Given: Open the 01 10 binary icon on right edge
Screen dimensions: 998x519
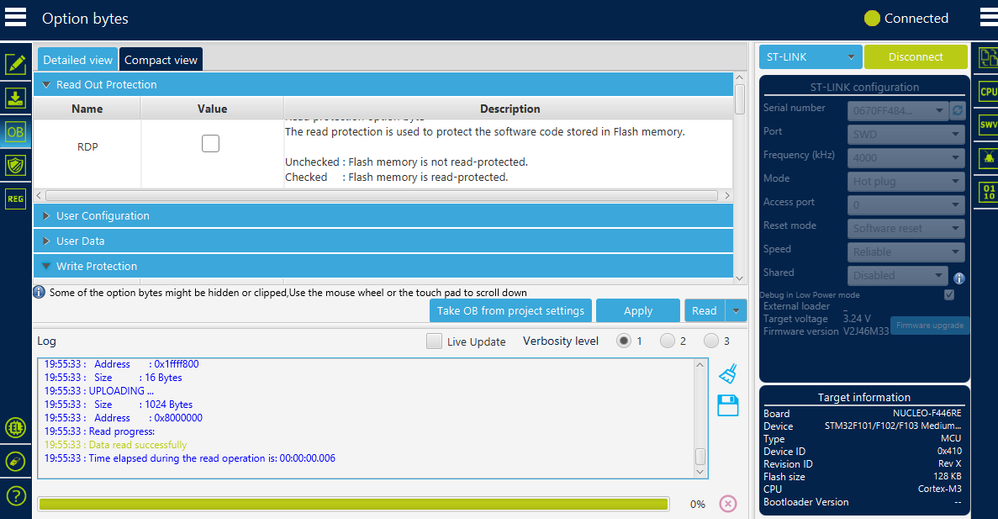Looking at the screenshot, I should [988, 192].
